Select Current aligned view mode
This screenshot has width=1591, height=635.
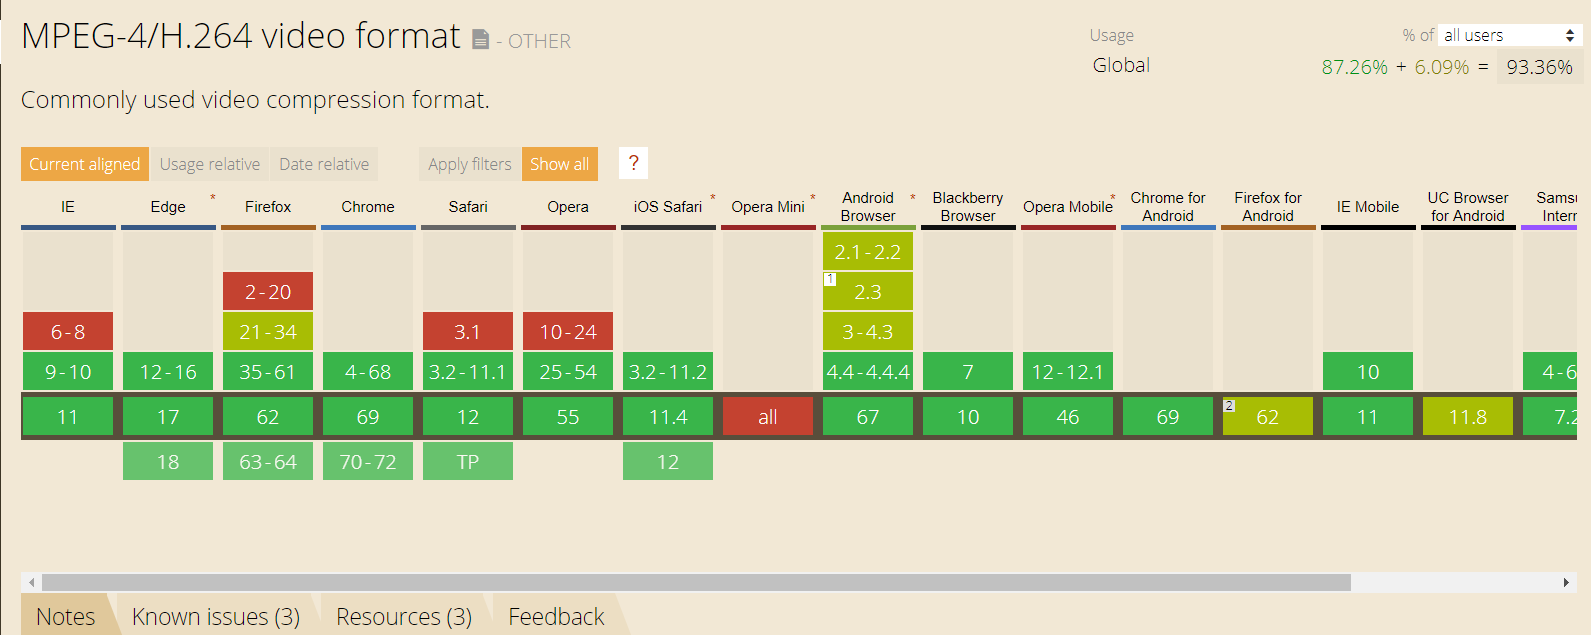click(85, 164)
